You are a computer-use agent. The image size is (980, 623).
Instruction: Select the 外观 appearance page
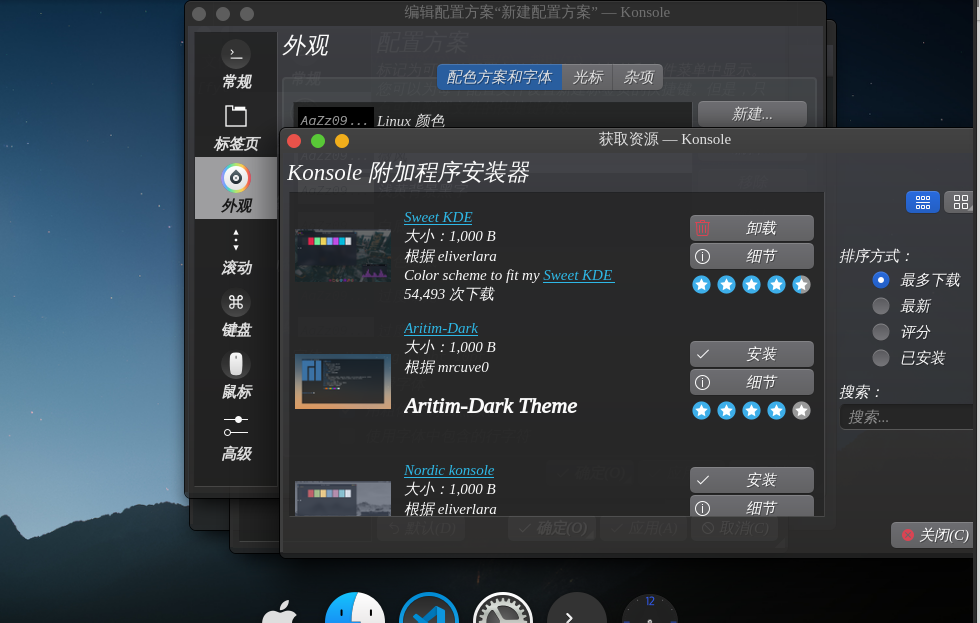(236, 188)
